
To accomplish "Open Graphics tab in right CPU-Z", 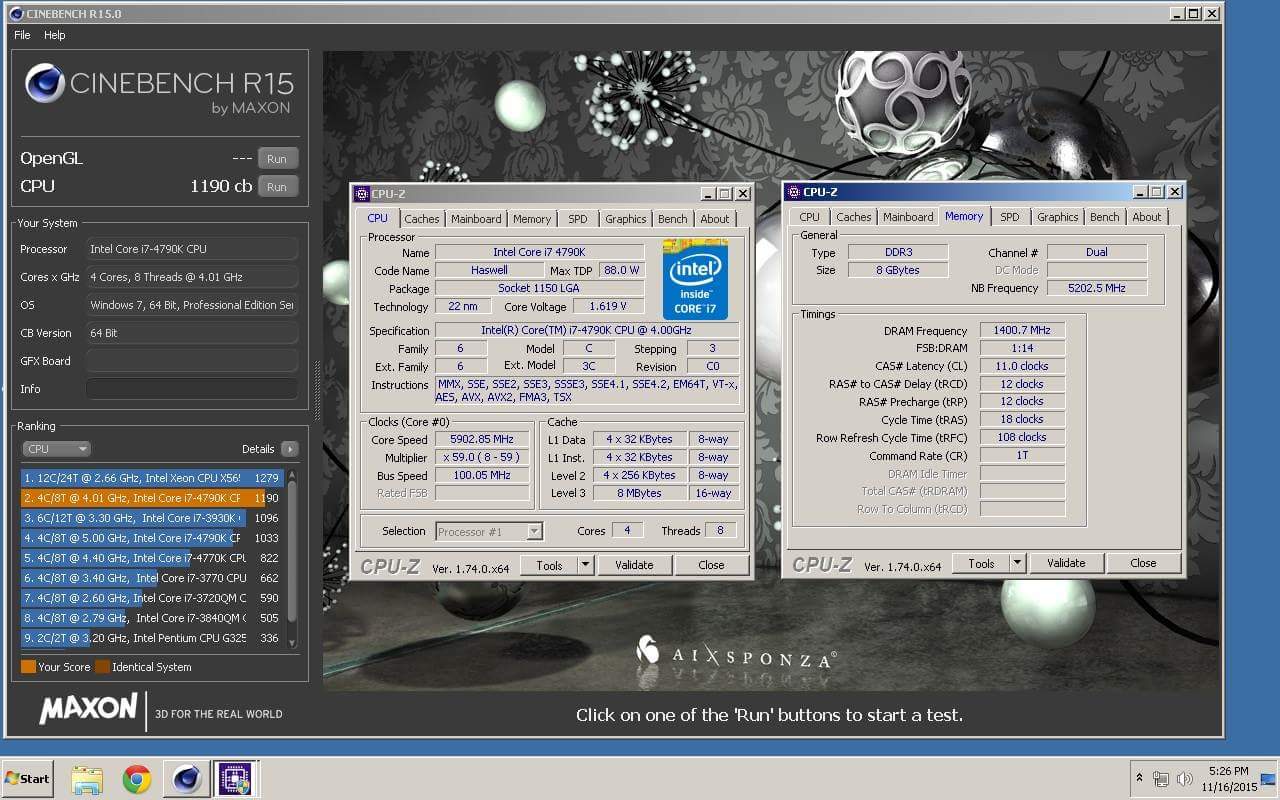I will point(1058,217).
